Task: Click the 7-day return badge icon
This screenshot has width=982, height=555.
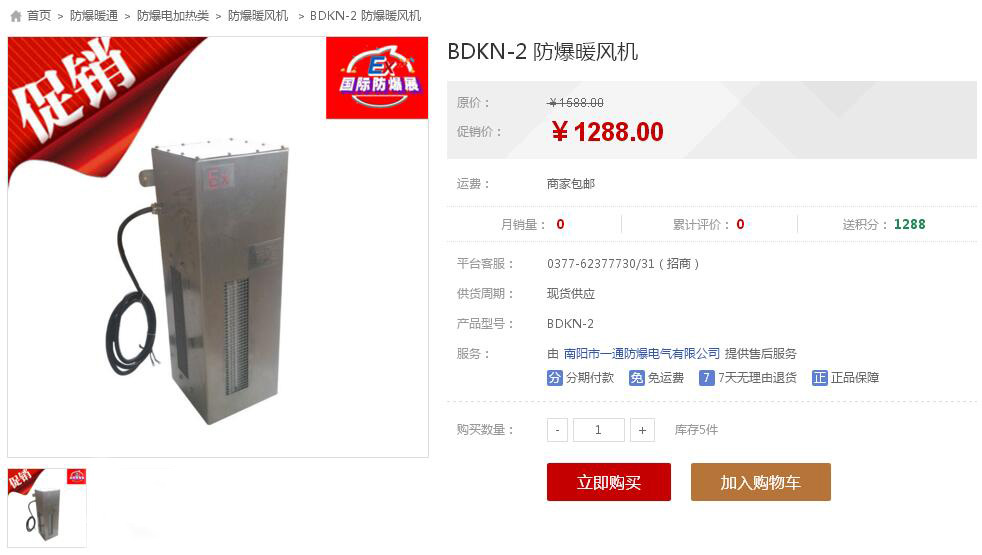Action: (706, 378)
